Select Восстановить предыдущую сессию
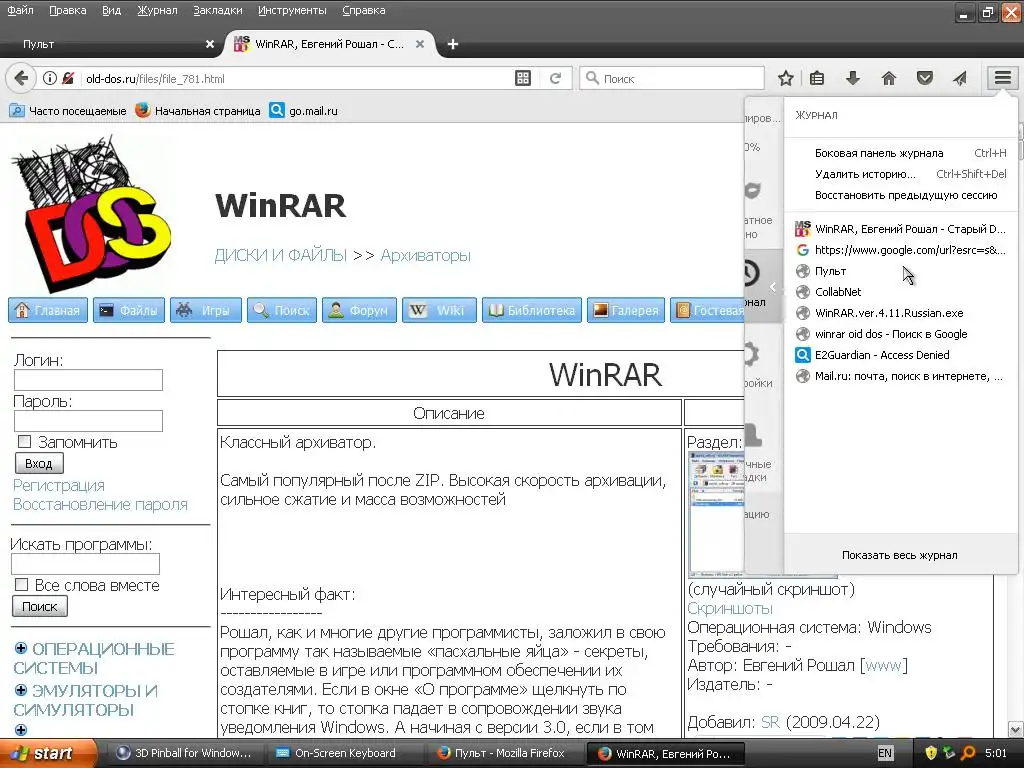The image size is (1024, 768). (901, 195)
